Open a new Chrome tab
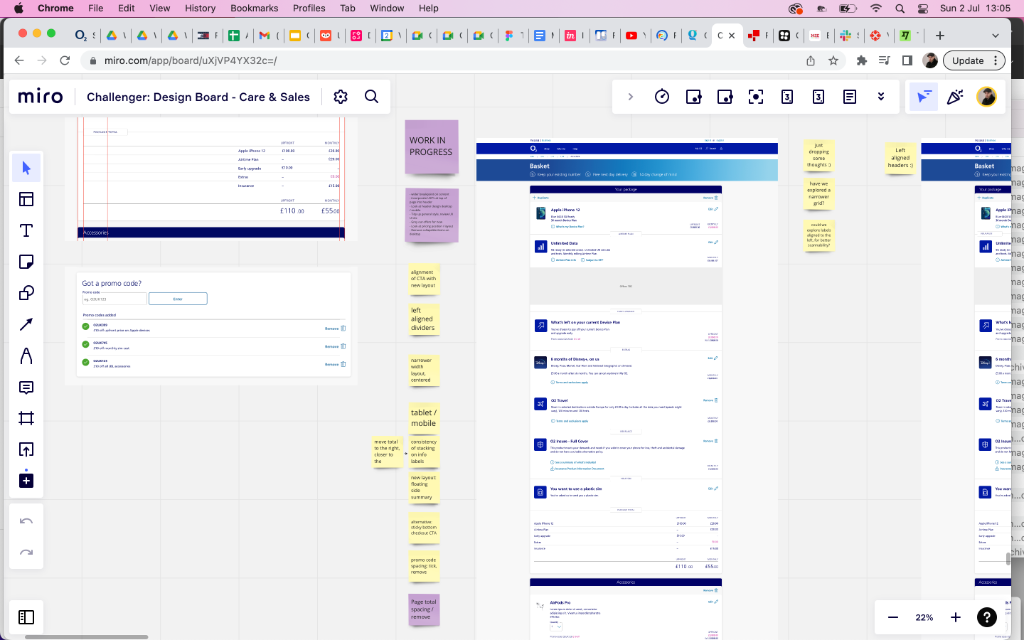 (940, 35)
